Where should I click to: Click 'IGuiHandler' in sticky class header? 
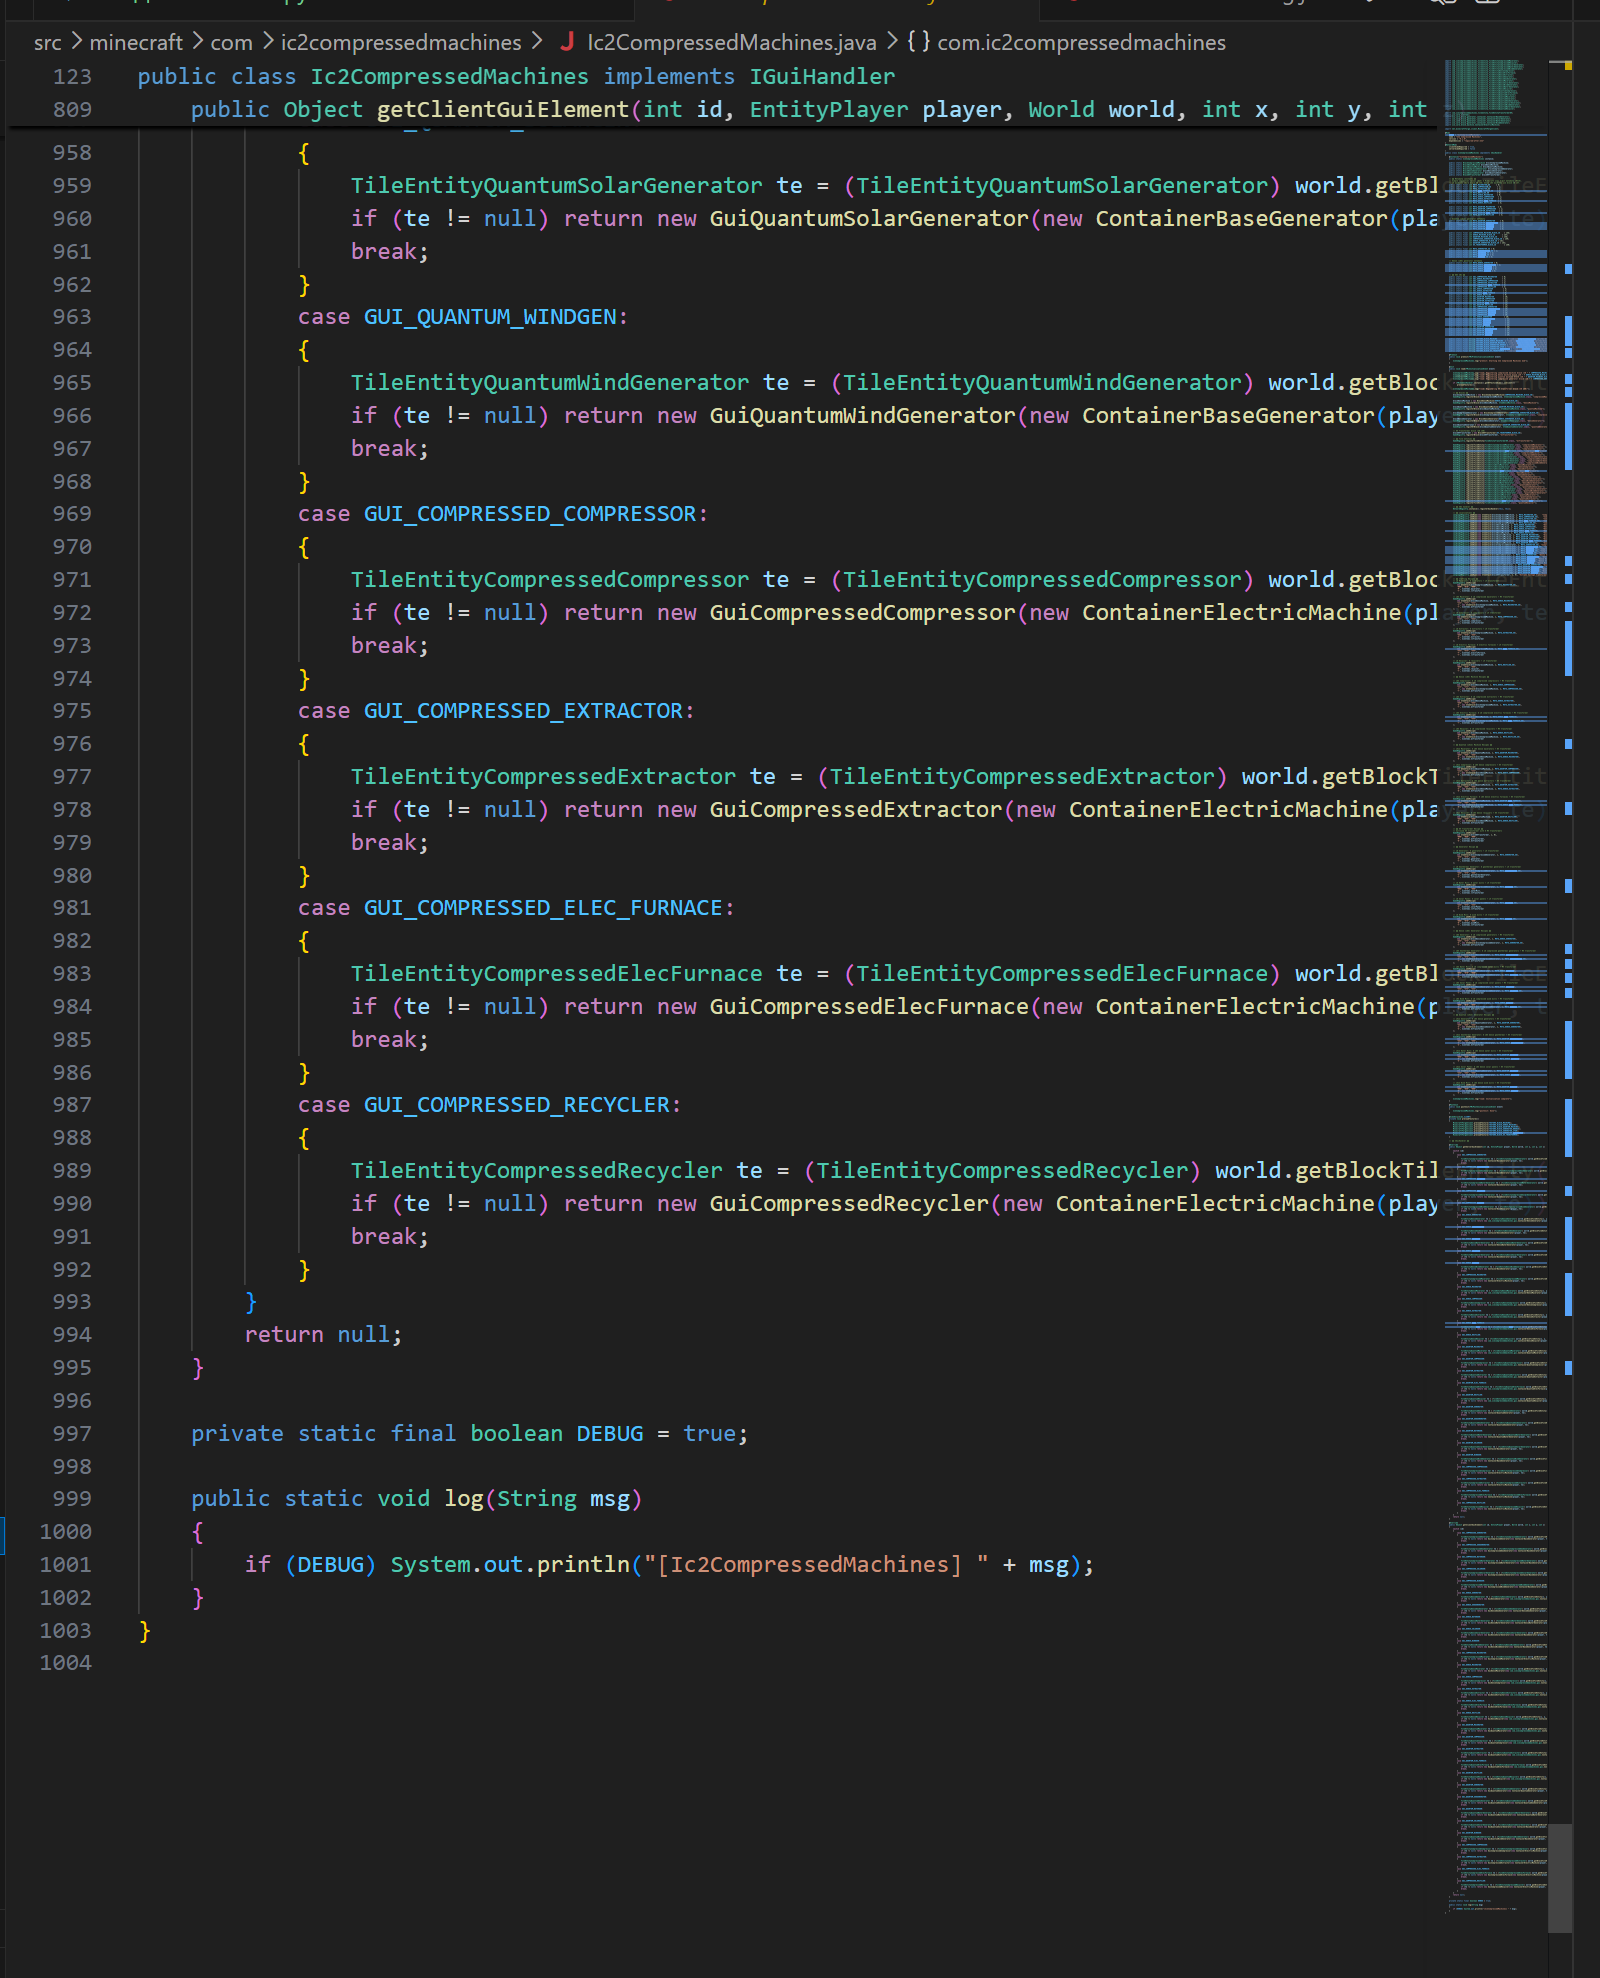[x=822, y=77]
